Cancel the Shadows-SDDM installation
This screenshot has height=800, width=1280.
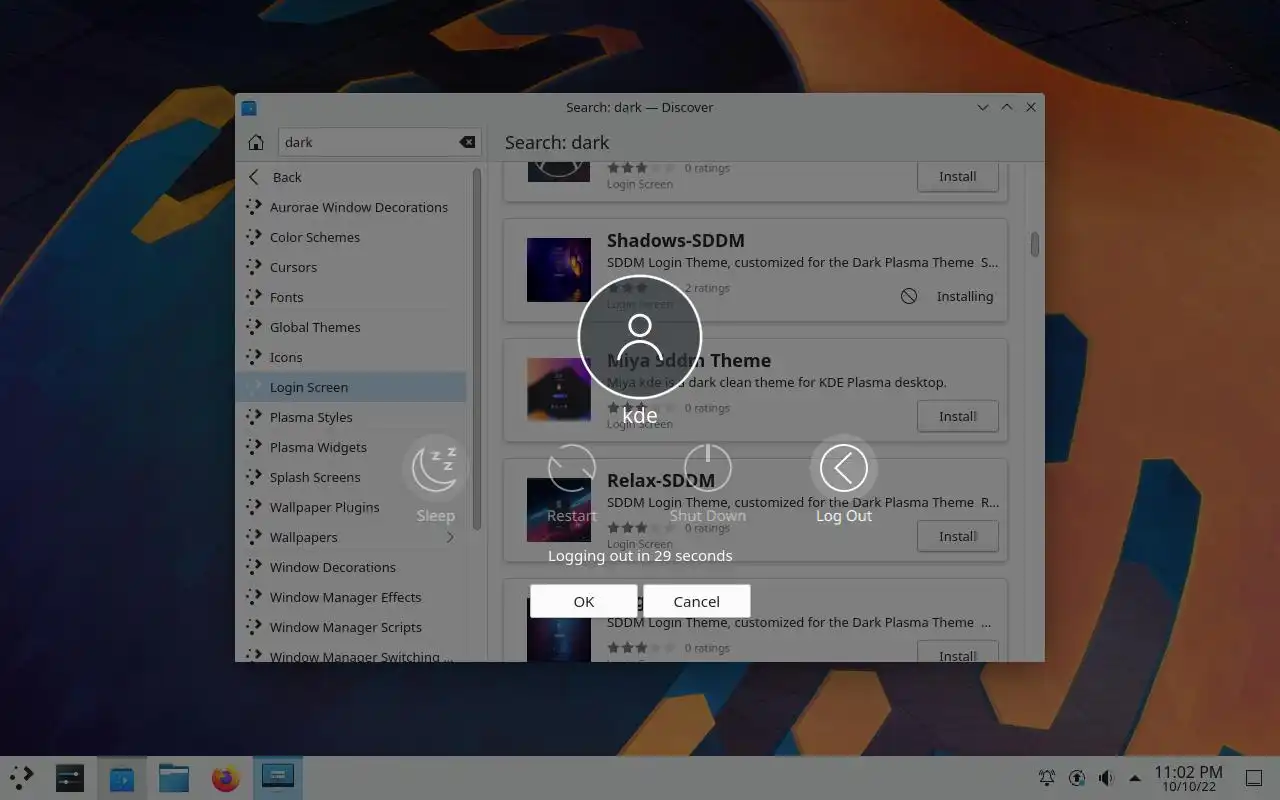pyautogui.click(x=909, y=296)
